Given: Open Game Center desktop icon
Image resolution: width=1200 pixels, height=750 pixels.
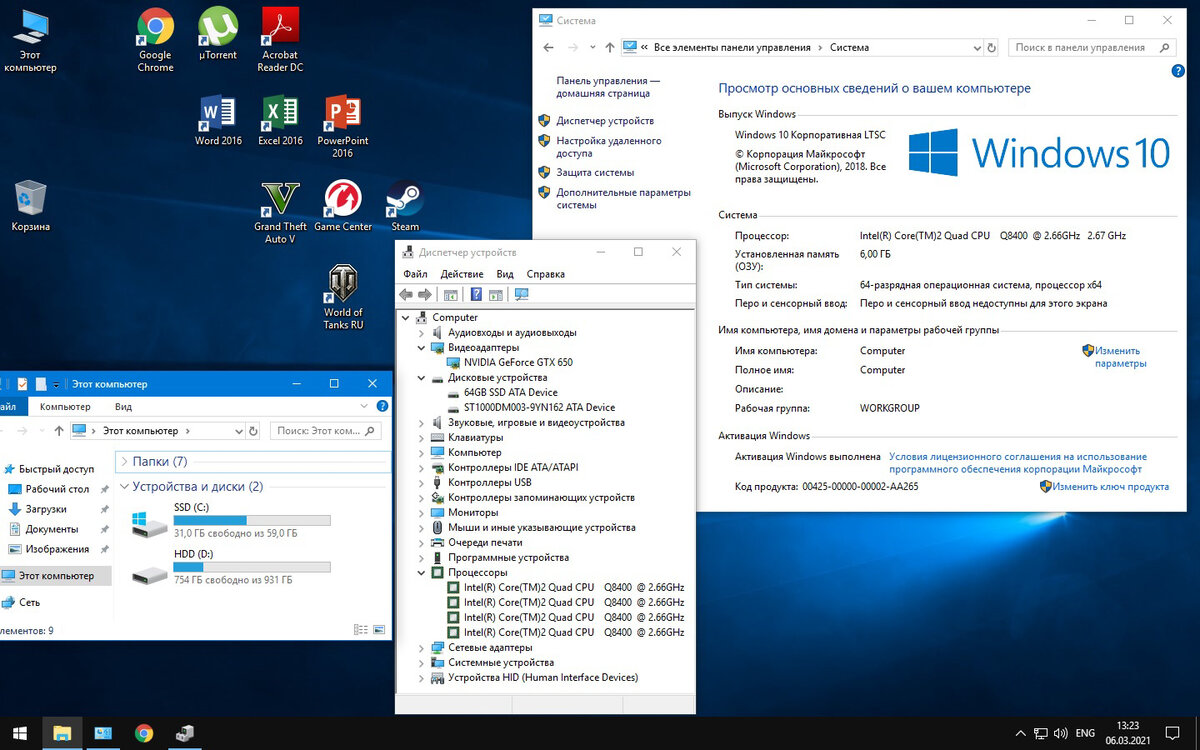Looking at the screenshot, I should click(x=343, y=206).
